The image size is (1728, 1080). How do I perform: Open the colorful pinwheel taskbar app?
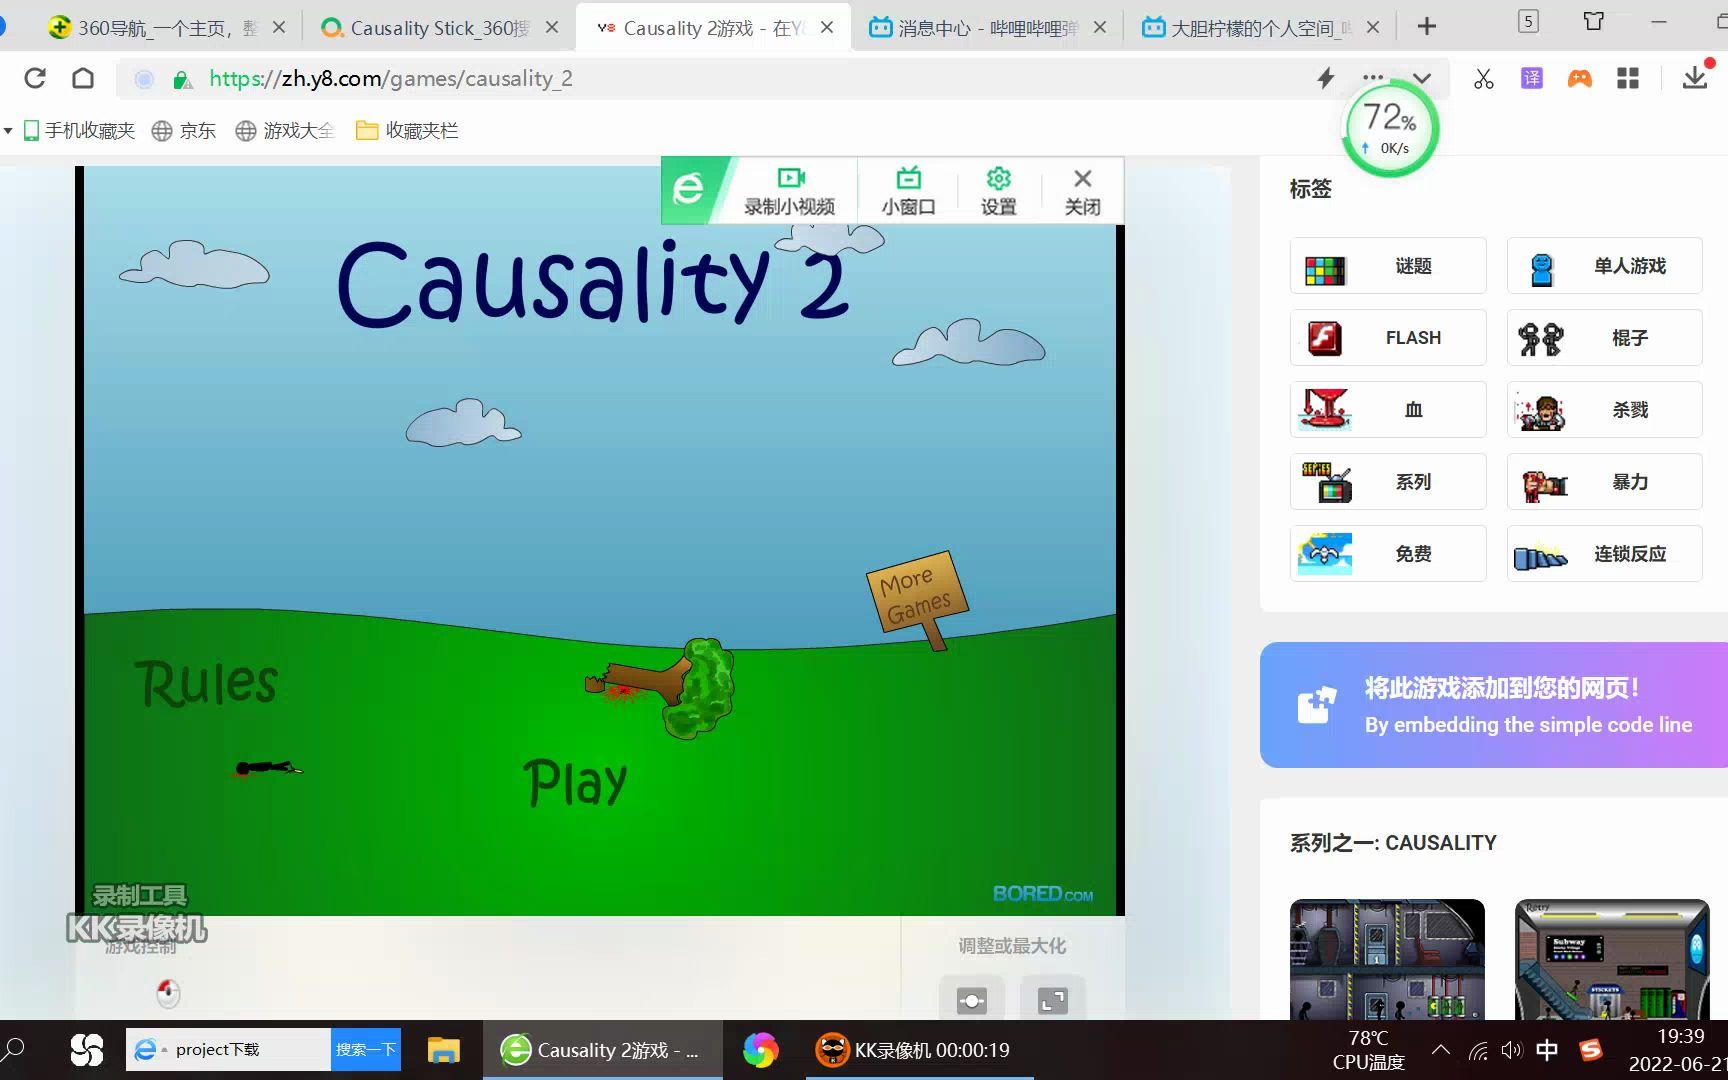point(760,1050)
